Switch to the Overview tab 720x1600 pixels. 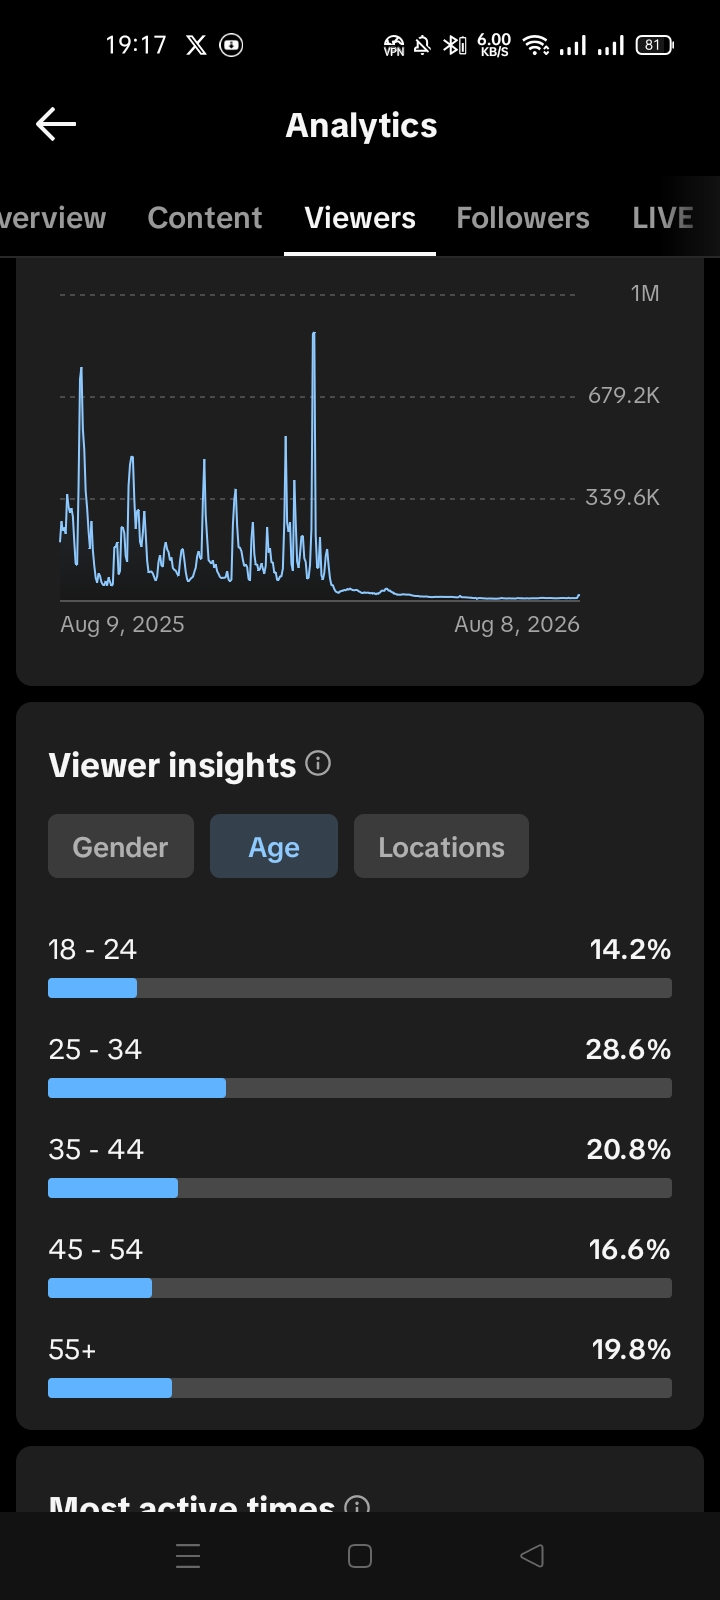[x=53, y=218]
